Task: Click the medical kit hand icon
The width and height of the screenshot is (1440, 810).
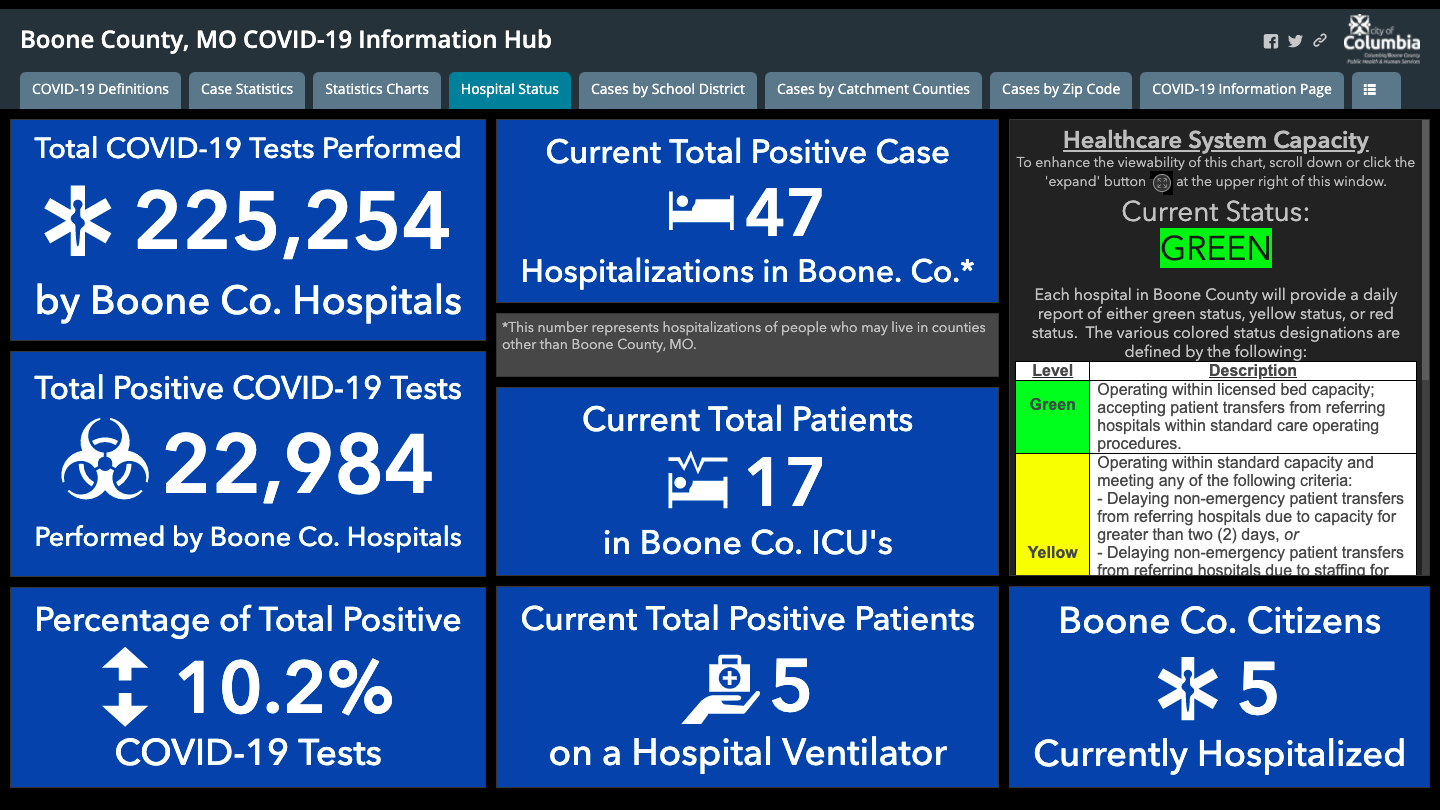Action: 721,690
